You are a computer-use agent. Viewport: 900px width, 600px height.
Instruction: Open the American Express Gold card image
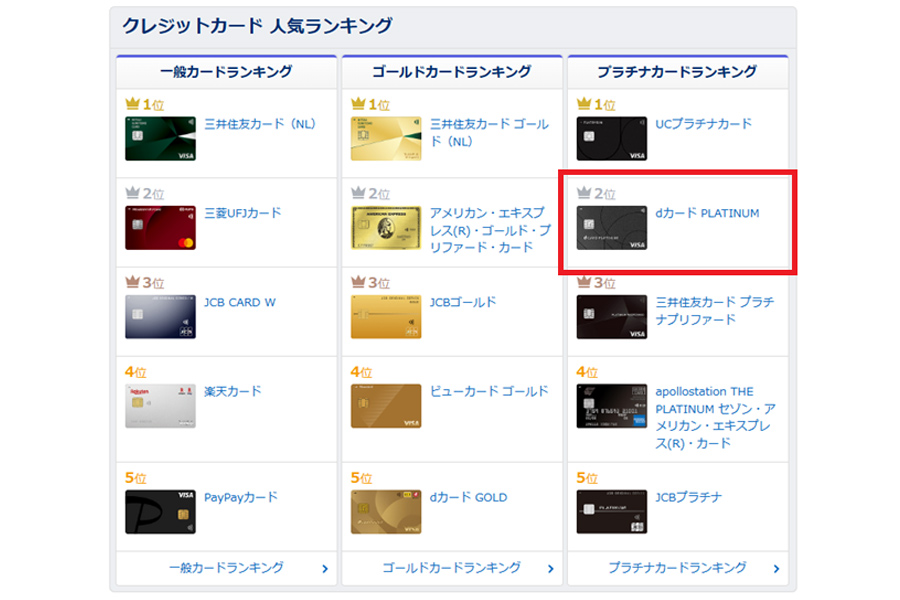click(386, 227)
